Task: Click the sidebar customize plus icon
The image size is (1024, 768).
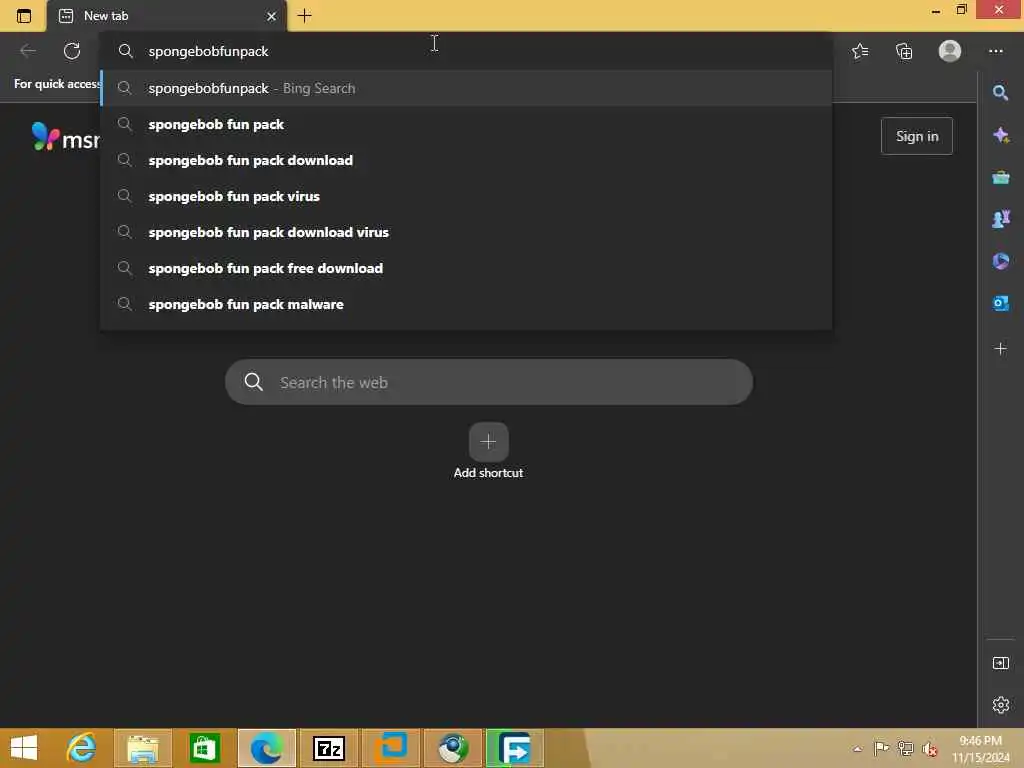Action: [x=1000, y=349]
